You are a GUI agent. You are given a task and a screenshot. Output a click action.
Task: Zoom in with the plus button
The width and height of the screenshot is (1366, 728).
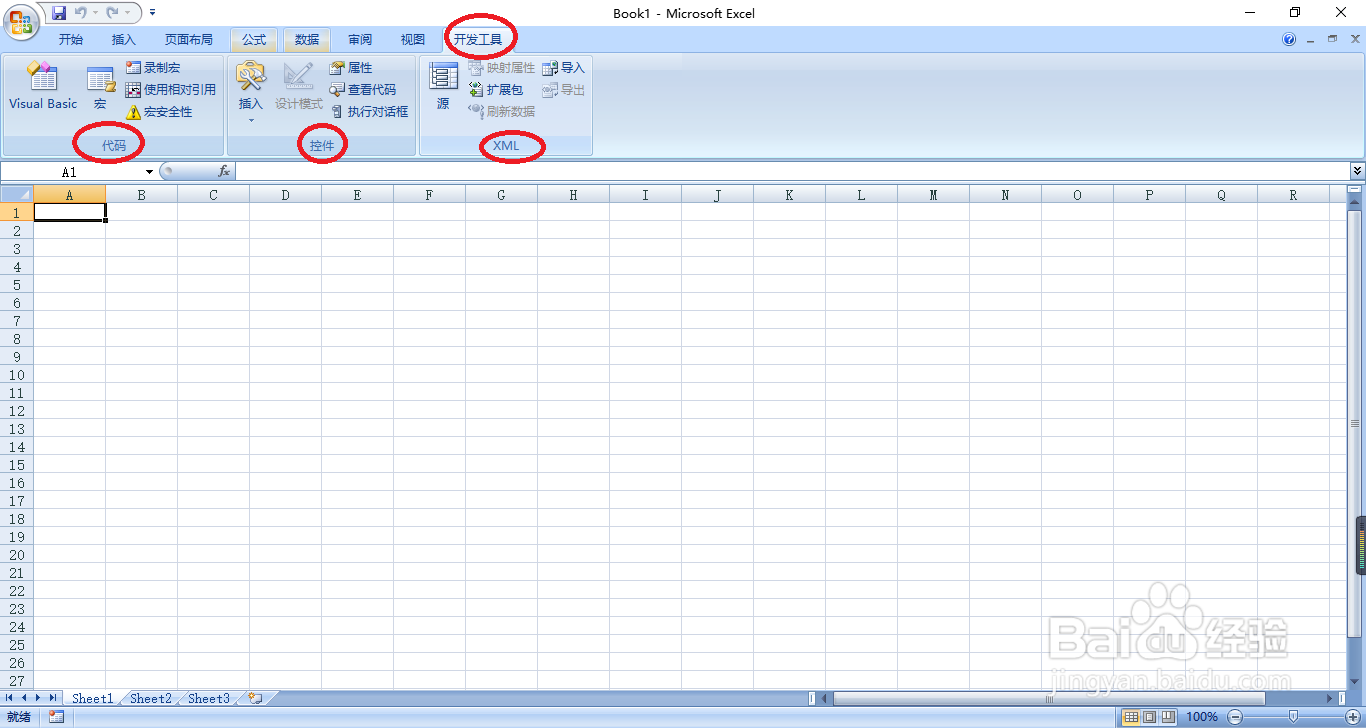click(x=1352, y=717)
